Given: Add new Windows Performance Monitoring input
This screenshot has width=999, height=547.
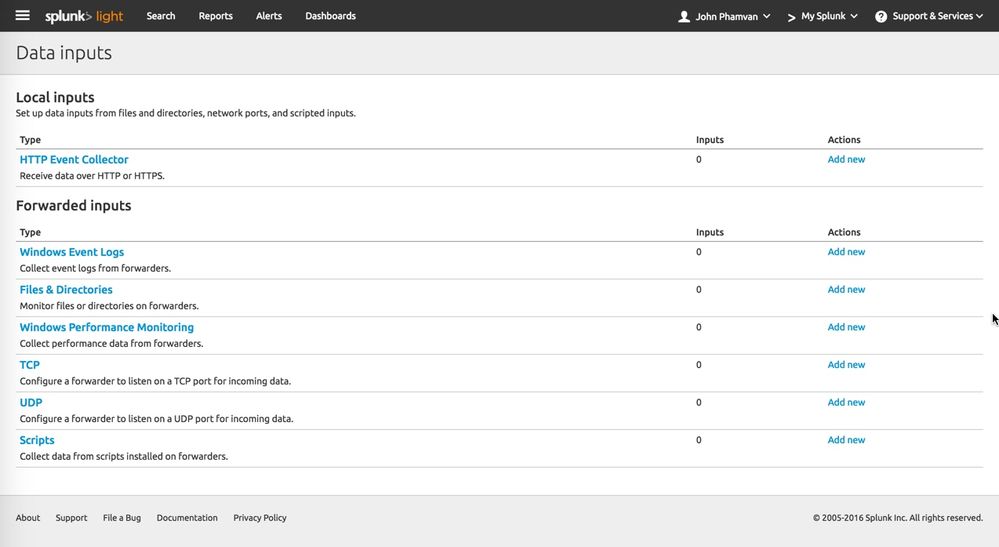Looking at the screenshot, I should pos(846,327).
